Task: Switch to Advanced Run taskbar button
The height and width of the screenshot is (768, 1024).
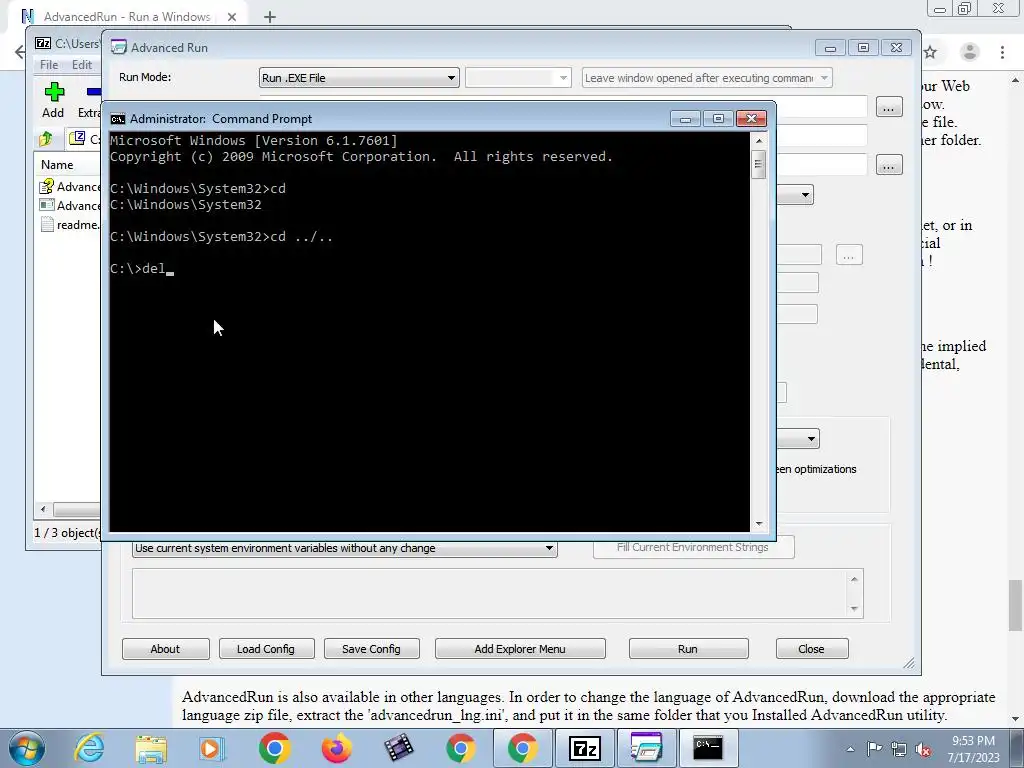Action: [x=647, y=748]
